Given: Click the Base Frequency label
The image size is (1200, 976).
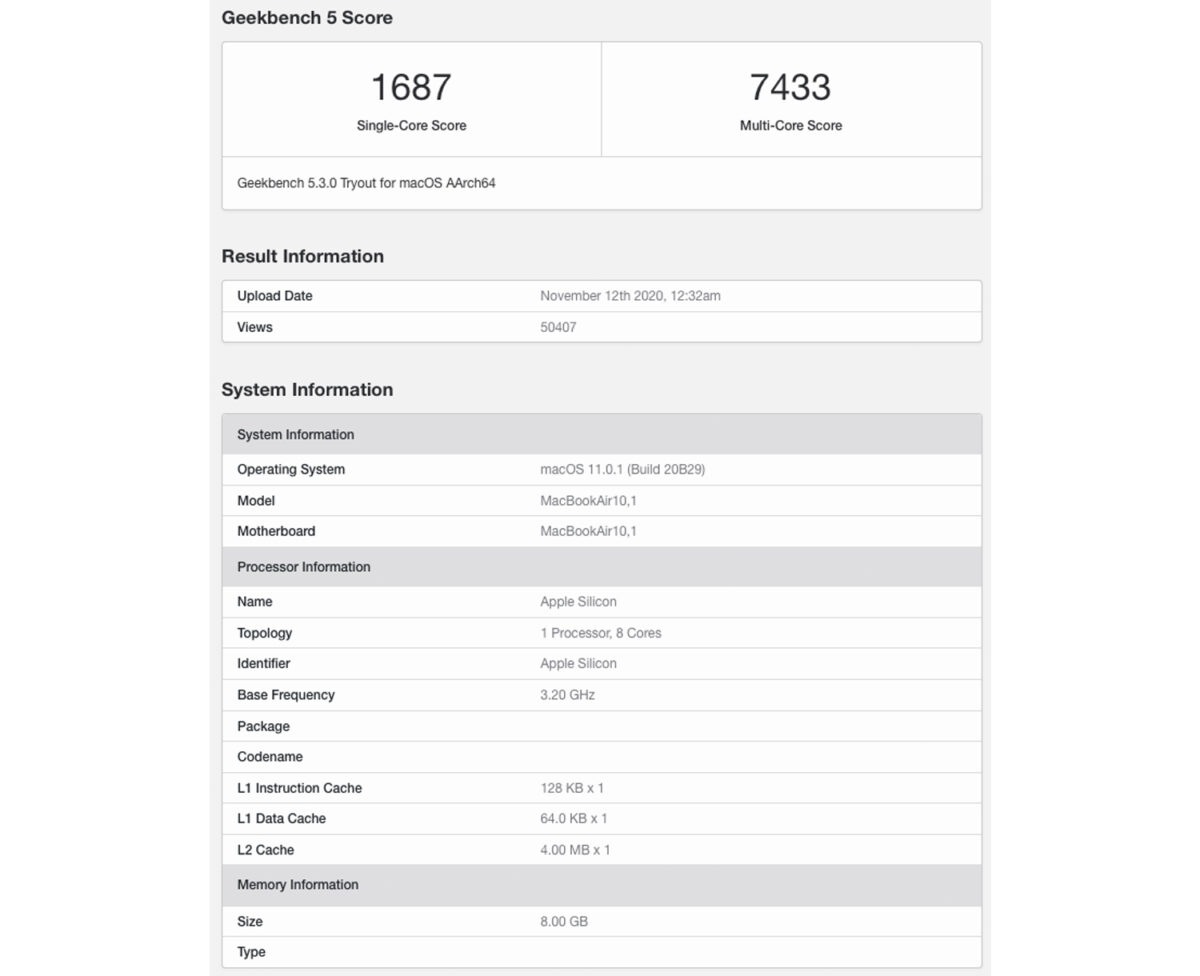Looking at the screenshot, I should [x=286, y=695].
